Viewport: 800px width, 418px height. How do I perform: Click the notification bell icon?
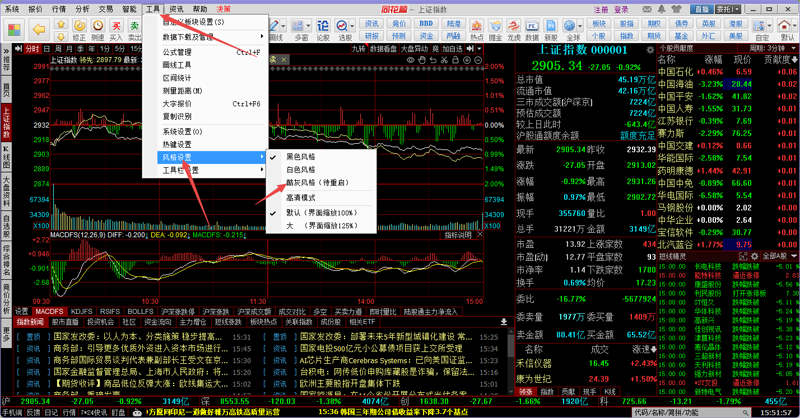click(662, 9)
